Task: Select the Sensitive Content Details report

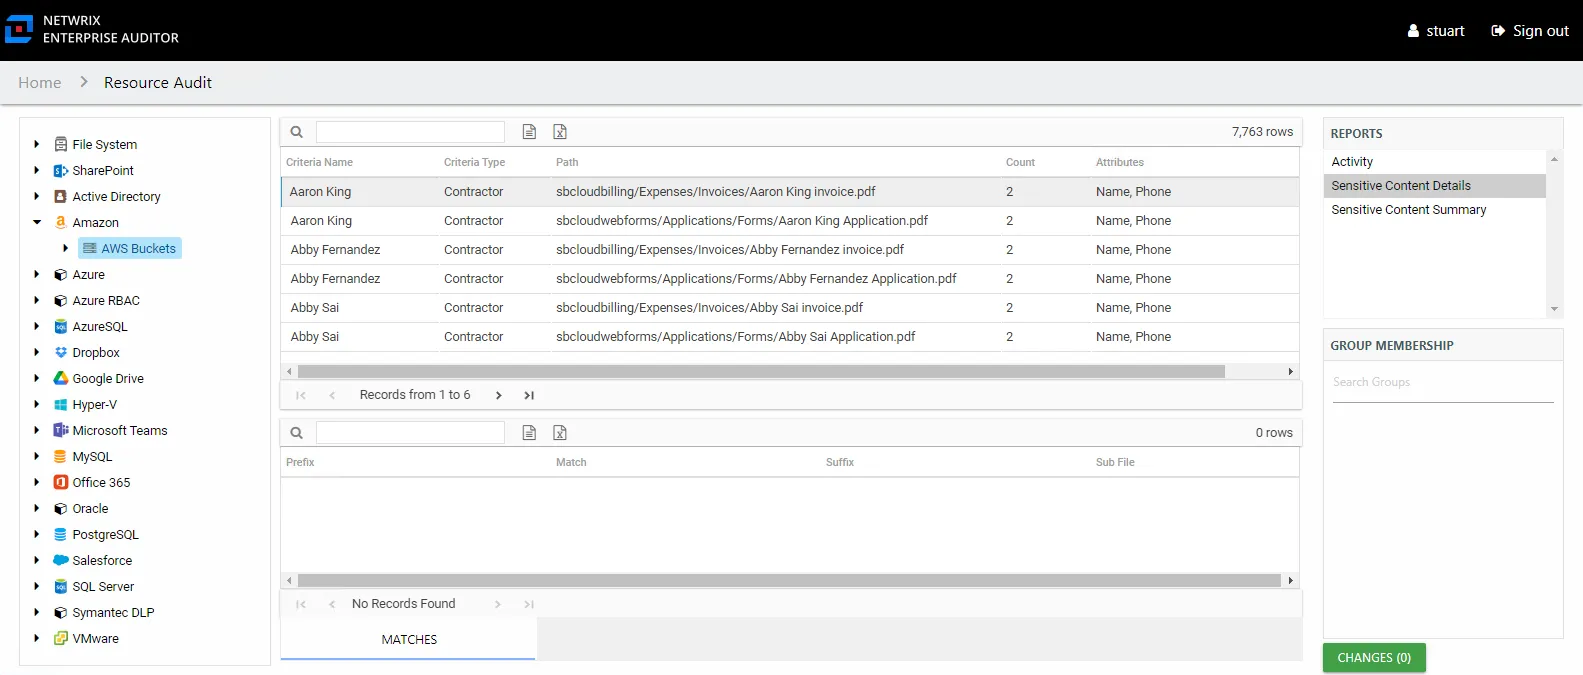Action: (x=1435, y=185)
